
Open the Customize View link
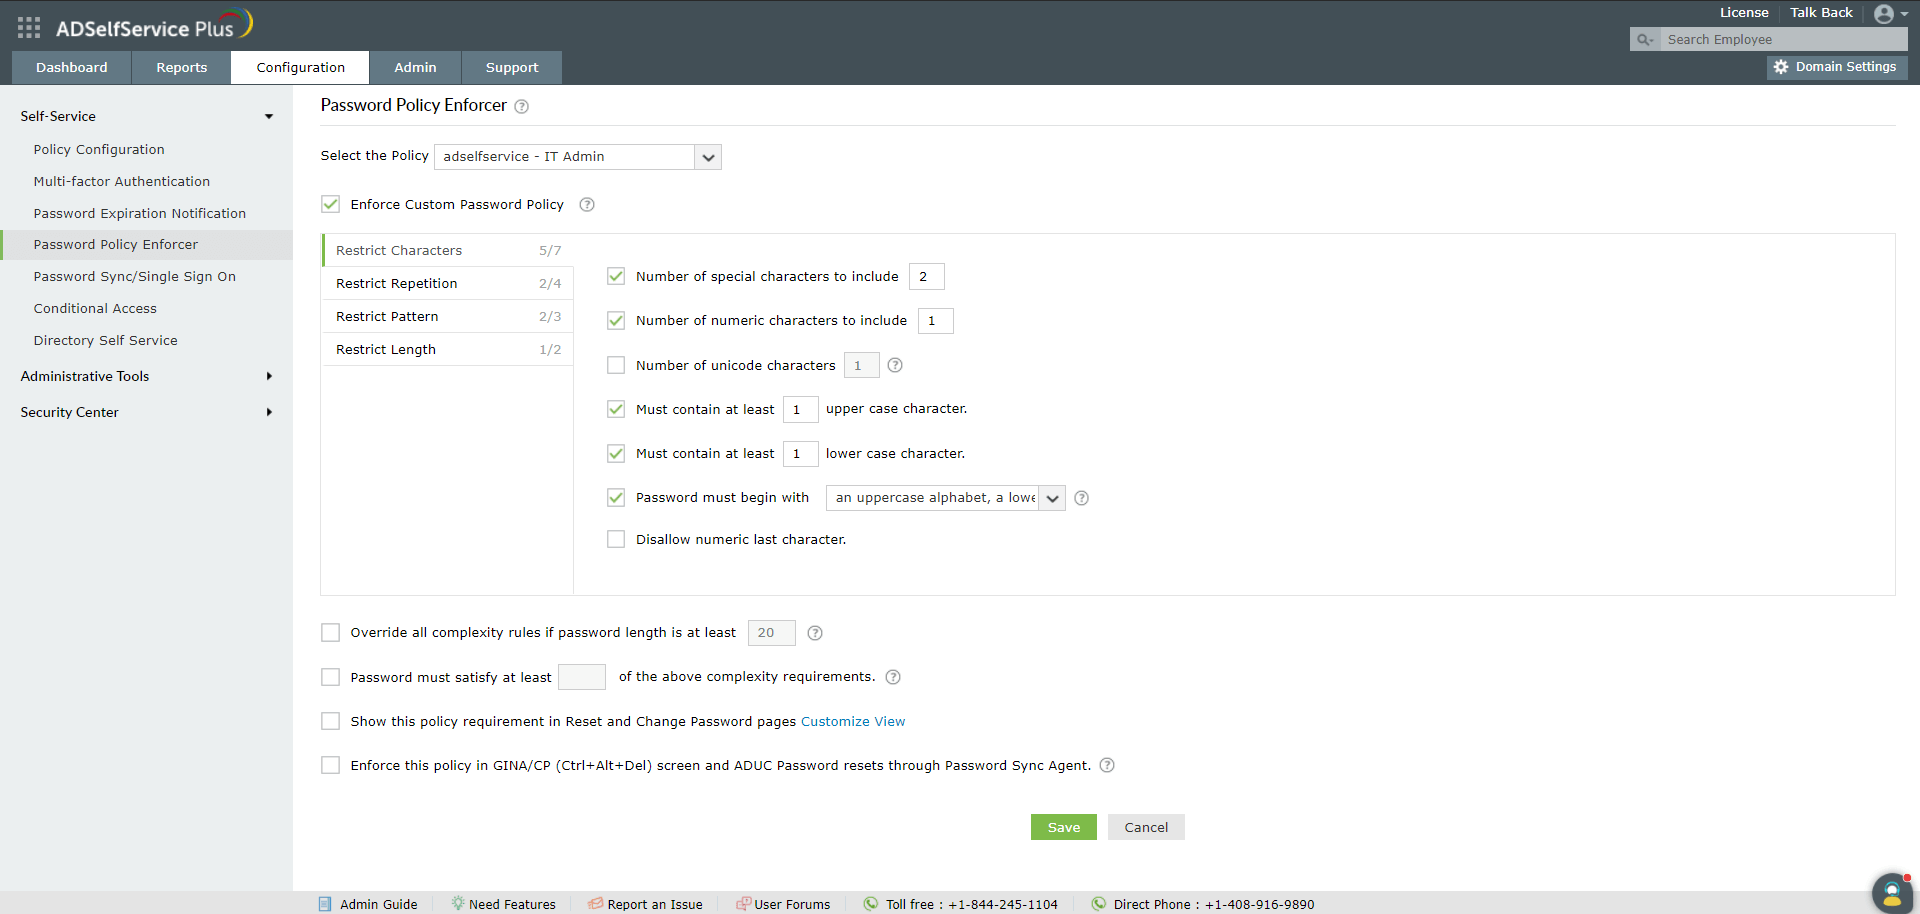(852, 721)
